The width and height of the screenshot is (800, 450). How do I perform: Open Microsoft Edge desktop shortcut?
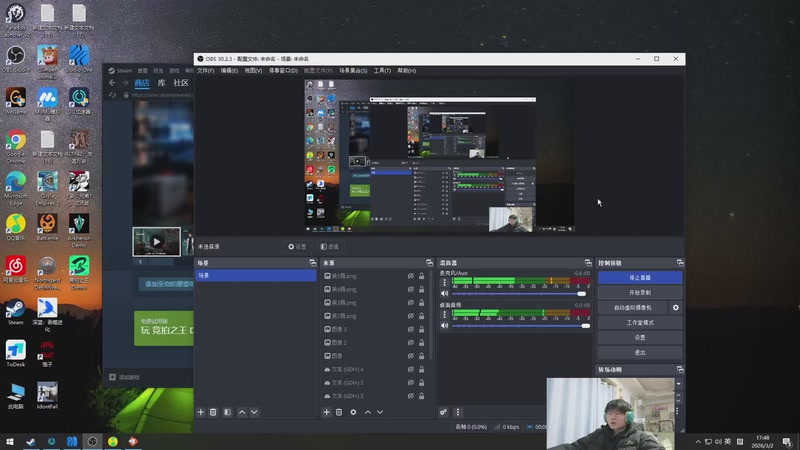16,188
